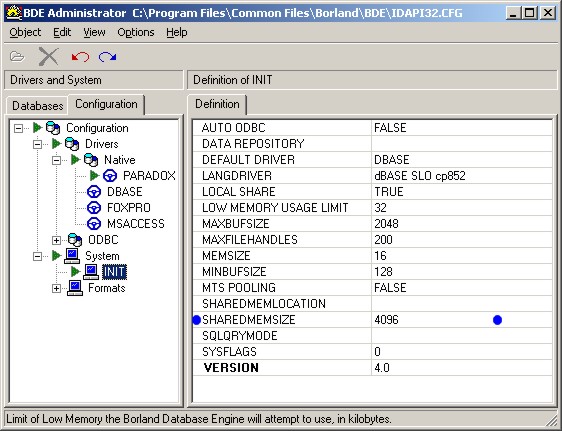562x431 pixels.
Task: Click the VERSION value 4.0
Action: [382, 368]
